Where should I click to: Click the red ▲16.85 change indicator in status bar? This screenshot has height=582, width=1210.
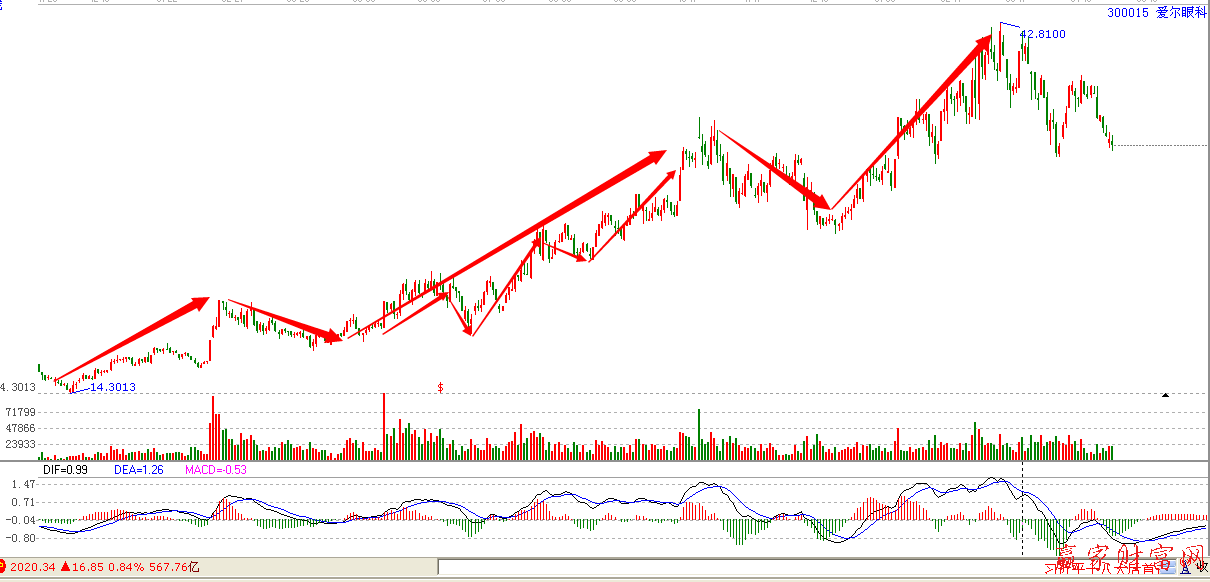[83, 567]
